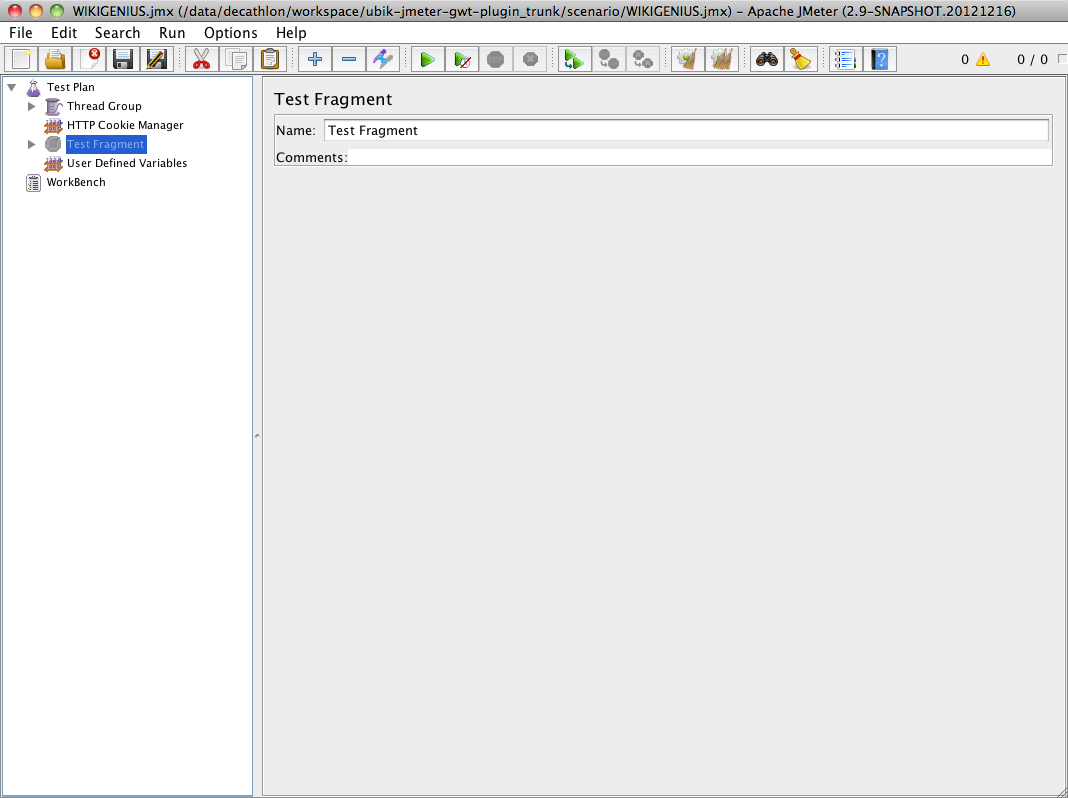Expand the Test Fragment tree node
The width and height of the screenshot is (1068, 798).
pyautogui.click(x=32, y=144)
